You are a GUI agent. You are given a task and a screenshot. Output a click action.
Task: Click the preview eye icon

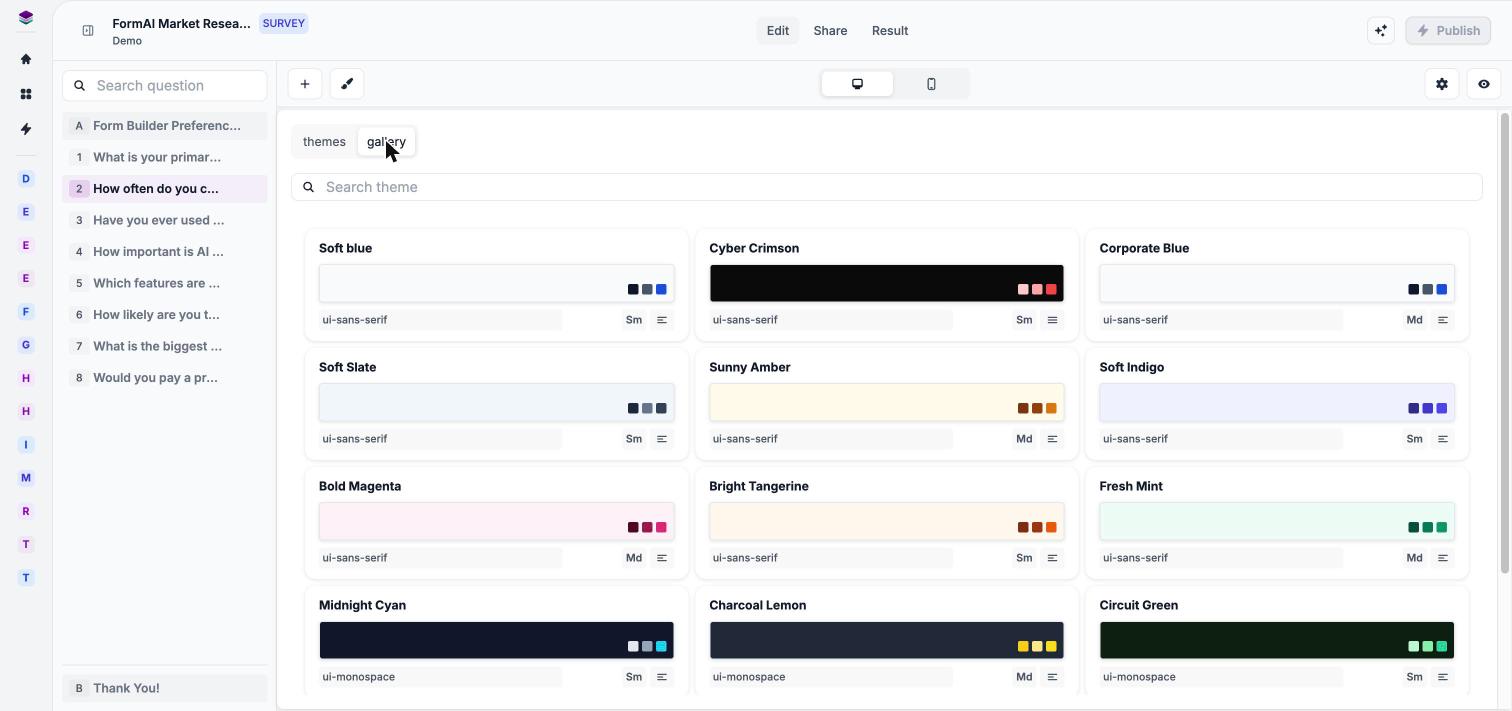[x=1484, y=84]
